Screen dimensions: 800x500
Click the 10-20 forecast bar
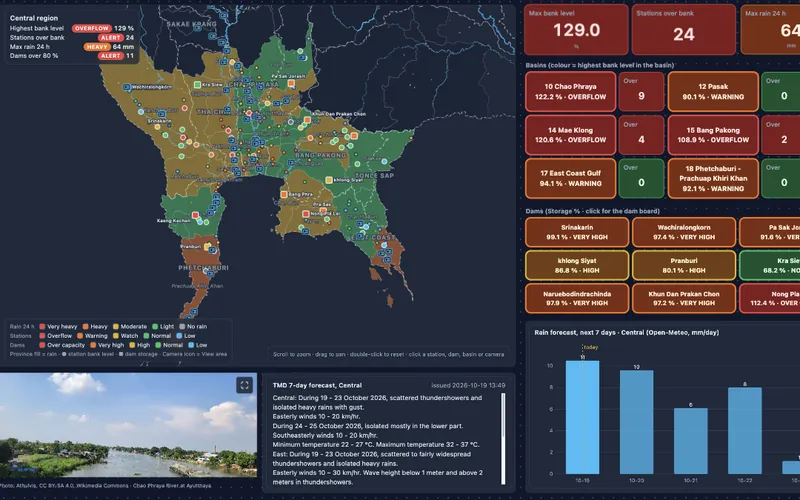point(636,422)
